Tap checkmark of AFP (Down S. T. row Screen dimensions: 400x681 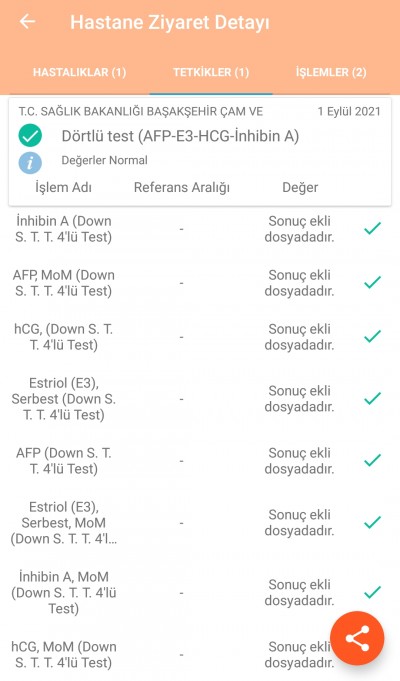click(x=372, y=460)
